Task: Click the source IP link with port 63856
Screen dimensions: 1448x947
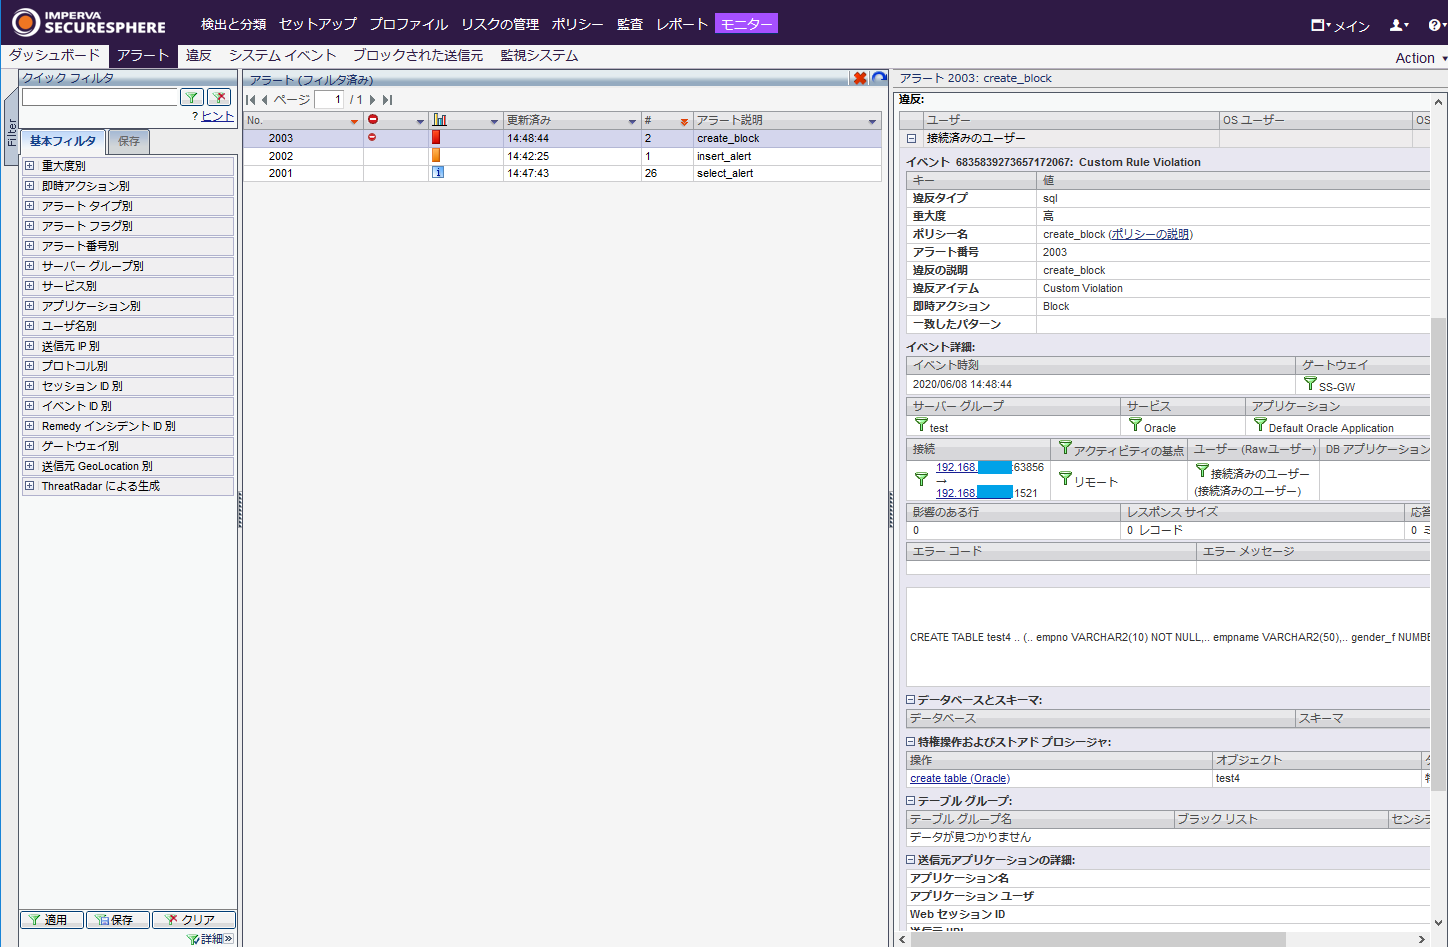Action: tap(975, 467)
